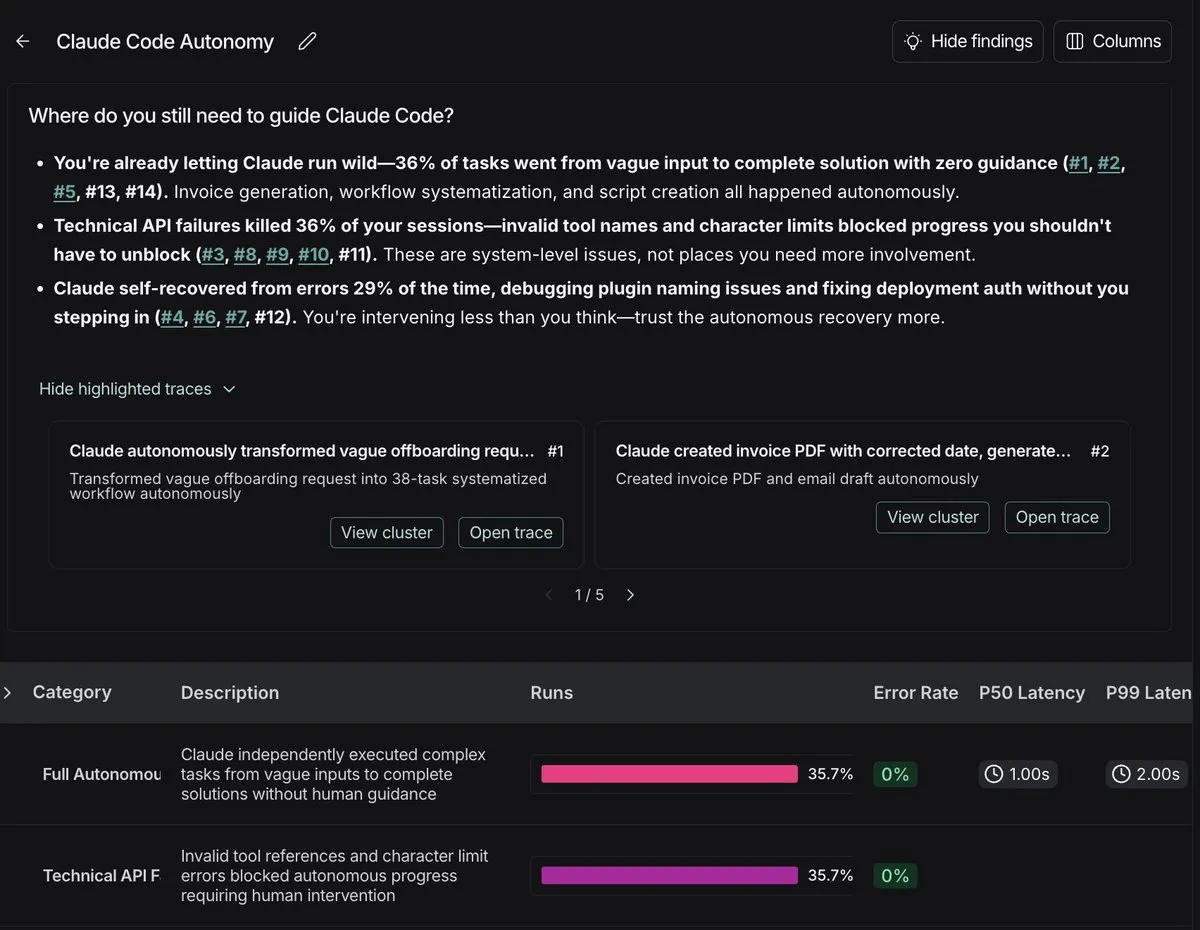Edit title with the pencil icon

(x=307, y=41)
